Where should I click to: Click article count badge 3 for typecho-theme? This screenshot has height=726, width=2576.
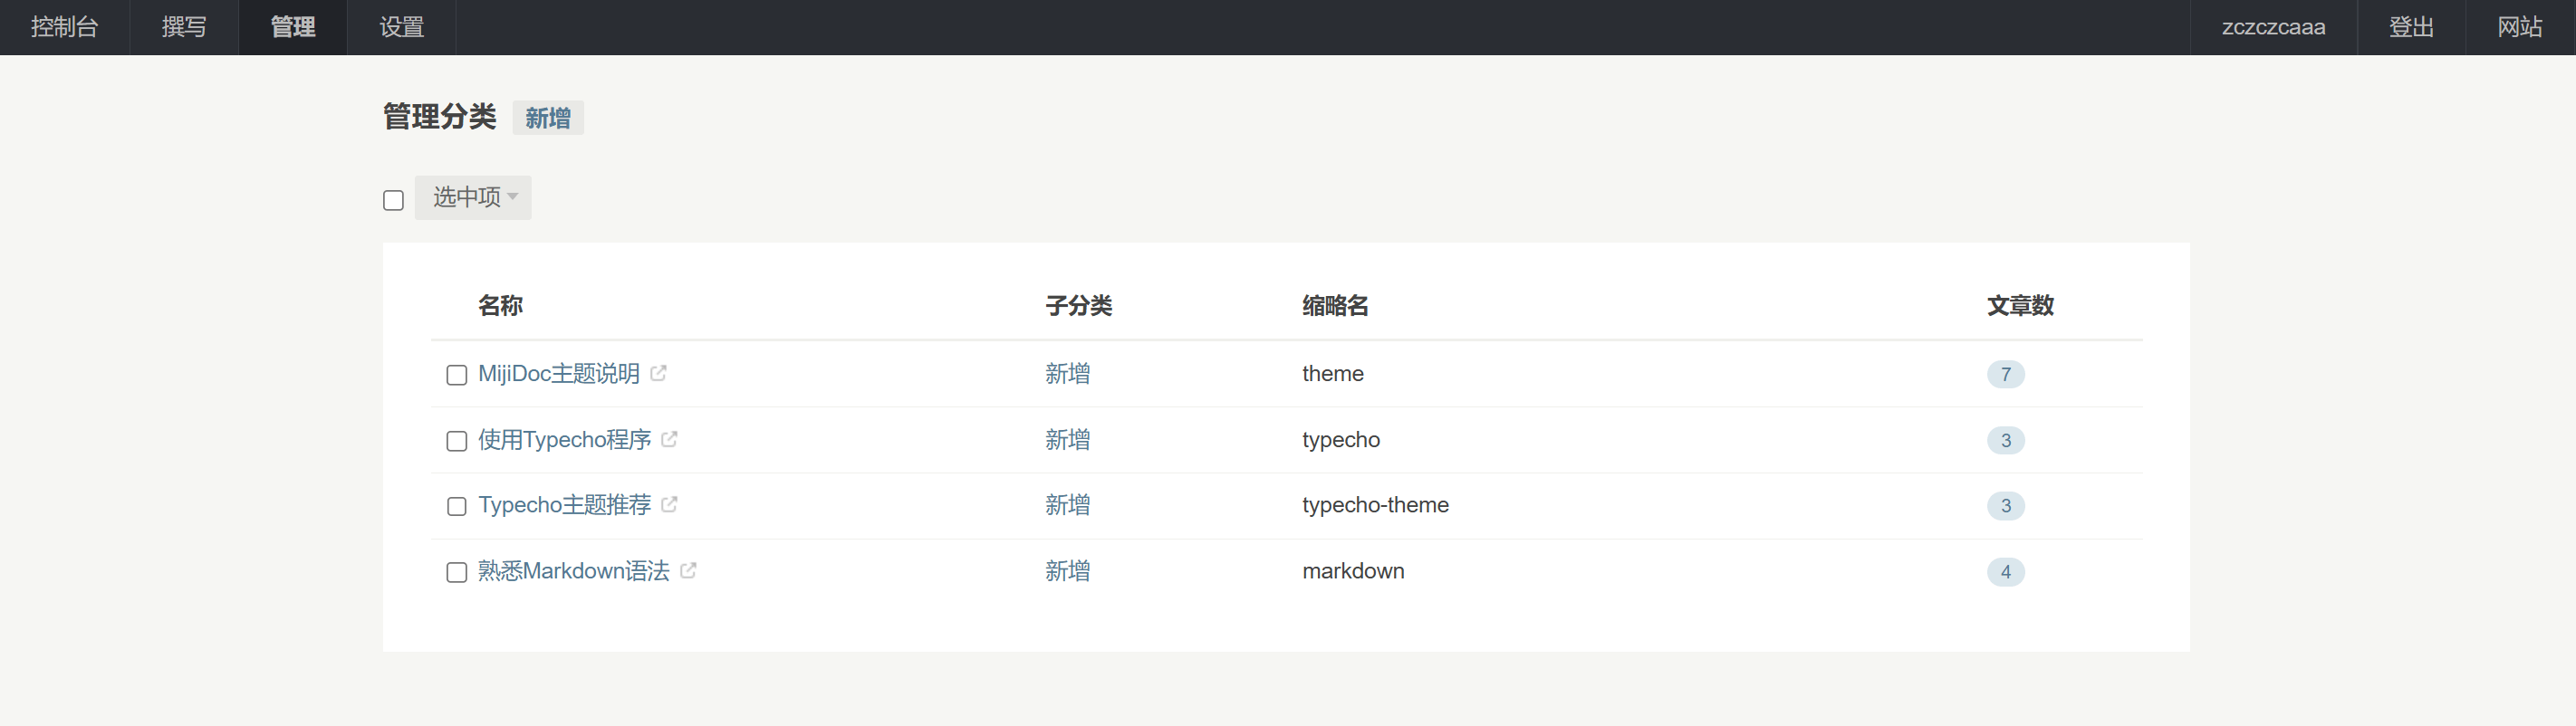click(x=2005, y=506)
